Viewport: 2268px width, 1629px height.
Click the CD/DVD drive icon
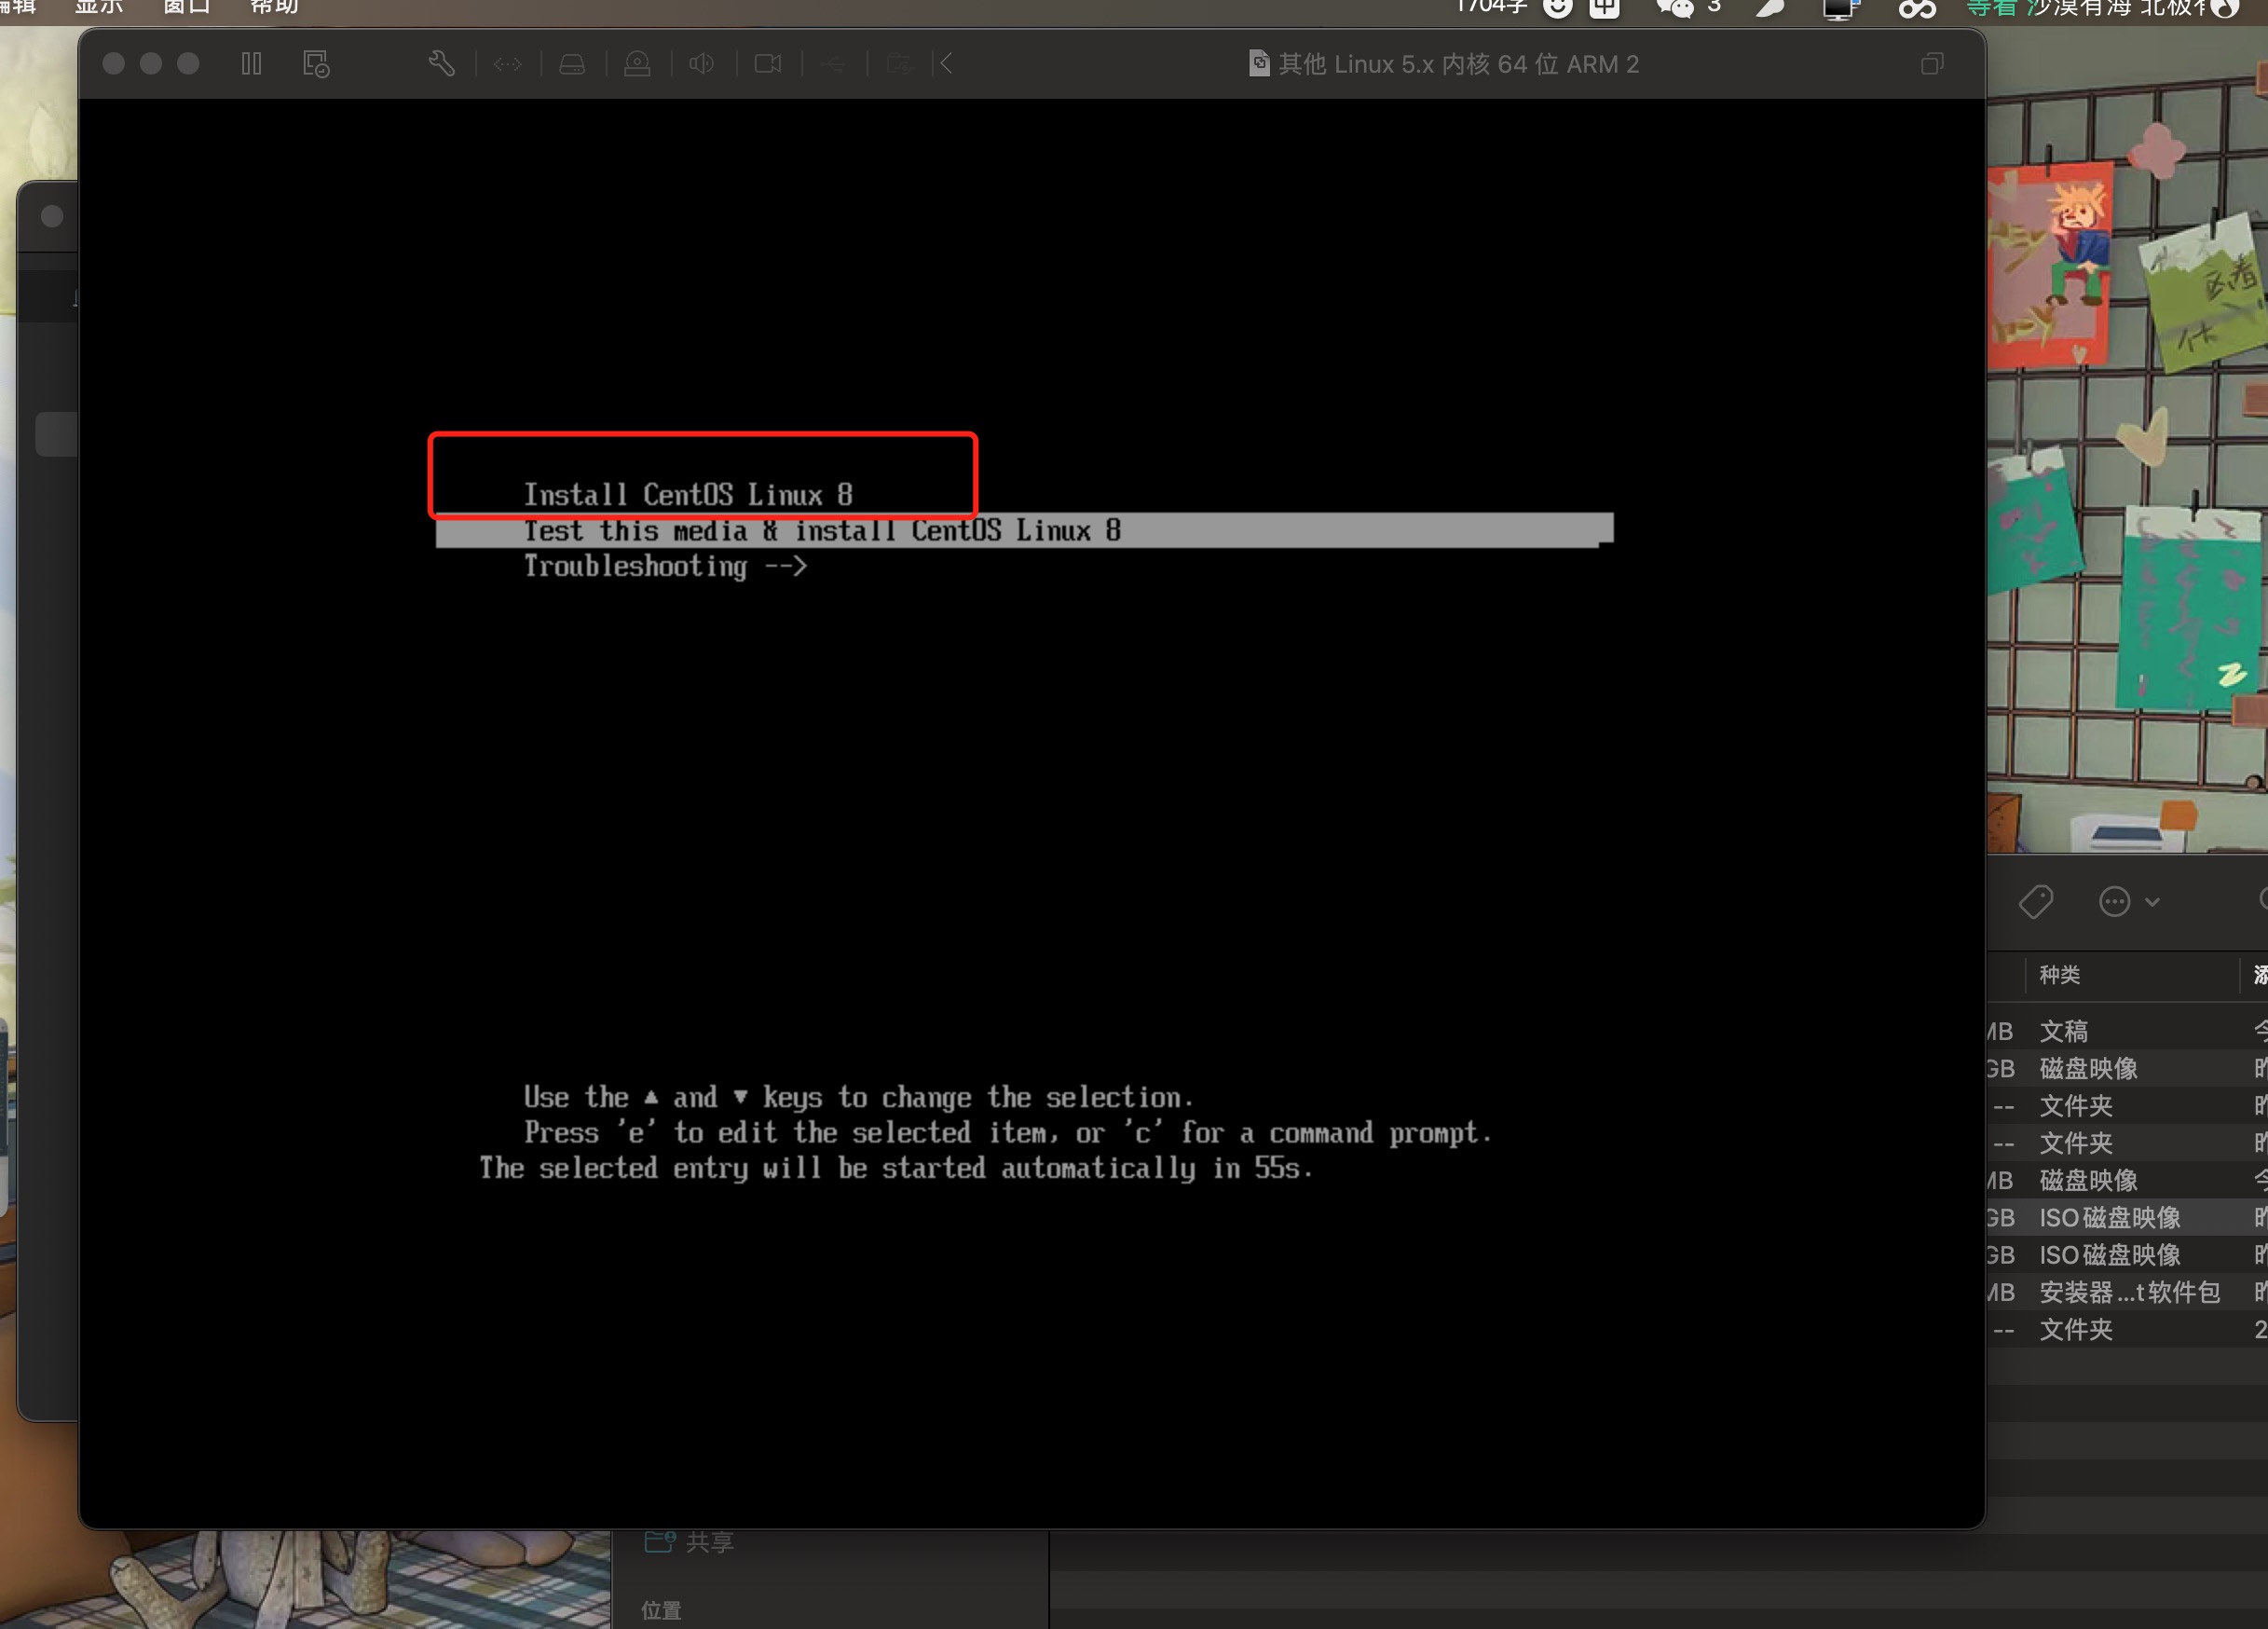[x=637, y=64]
